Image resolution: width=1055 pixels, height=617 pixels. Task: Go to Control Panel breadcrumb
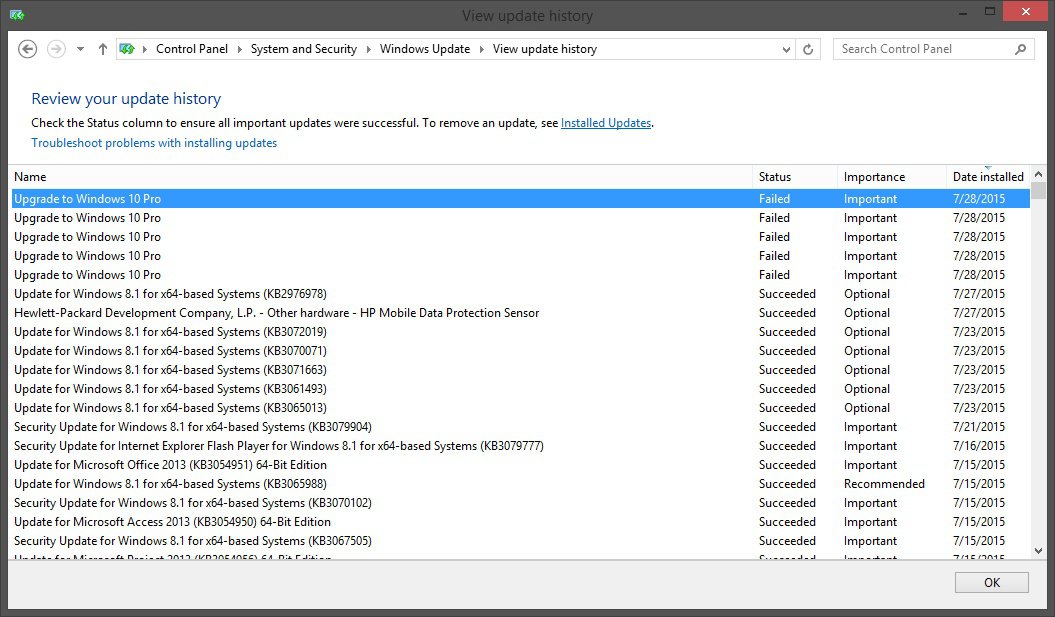pos(192,49)
